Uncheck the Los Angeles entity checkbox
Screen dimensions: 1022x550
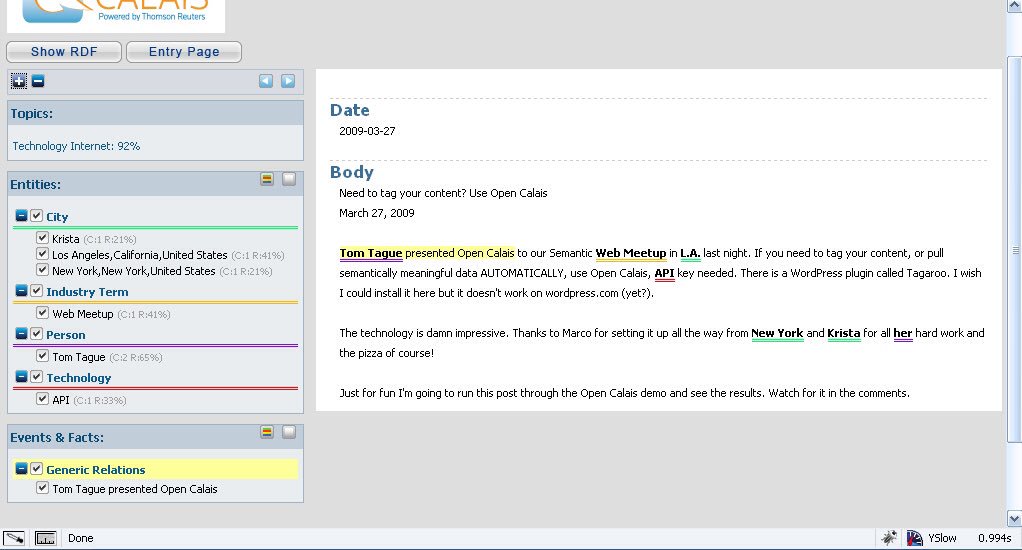pyautogui.click(x=42, y=253)
